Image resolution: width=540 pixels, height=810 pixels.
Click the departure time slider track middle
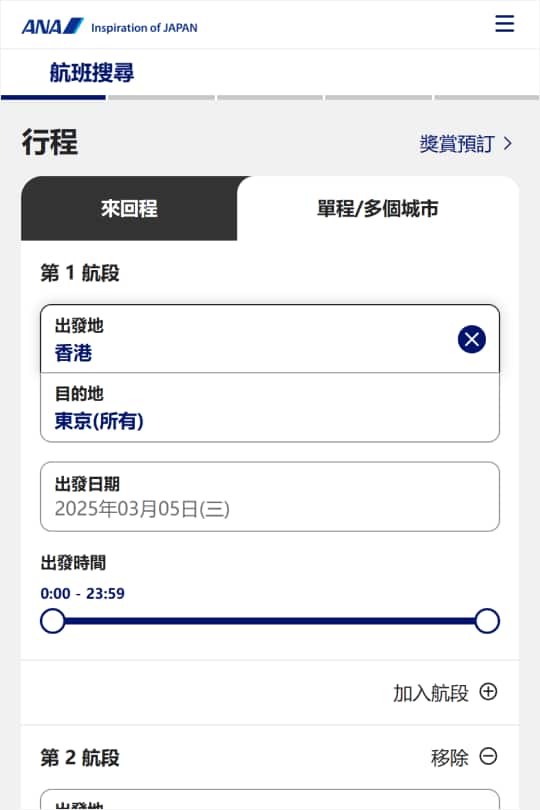pyautogui.click(x=270, y=621)
